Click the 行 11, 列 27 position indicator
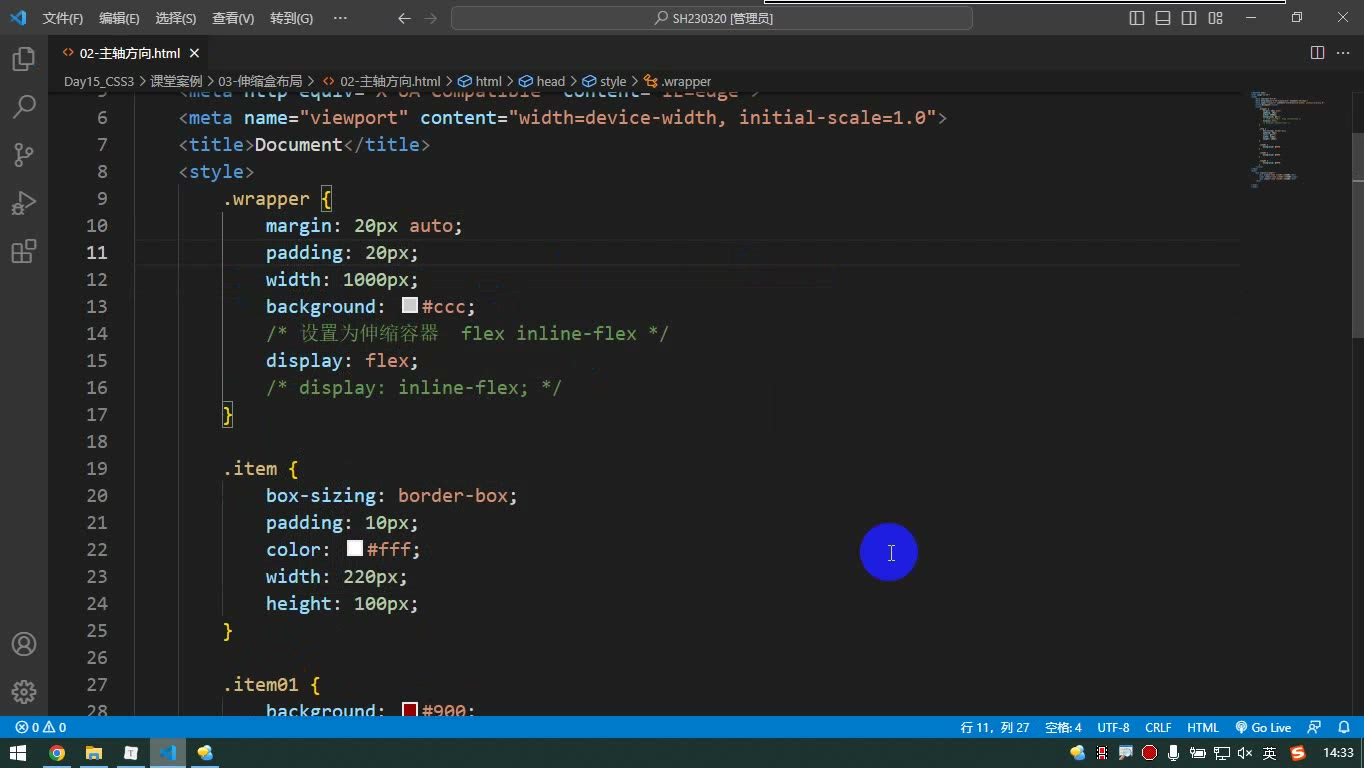The width and height of the screenshot is (1364, 768). click(995, 727)
